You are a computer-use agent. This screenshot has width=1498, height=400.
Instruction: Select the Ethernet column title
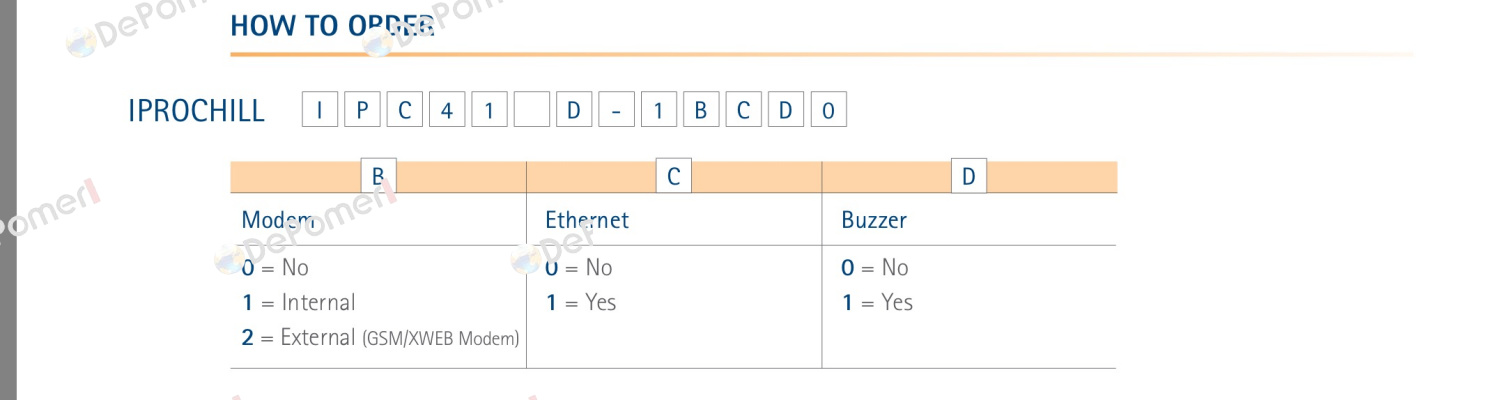587,220
